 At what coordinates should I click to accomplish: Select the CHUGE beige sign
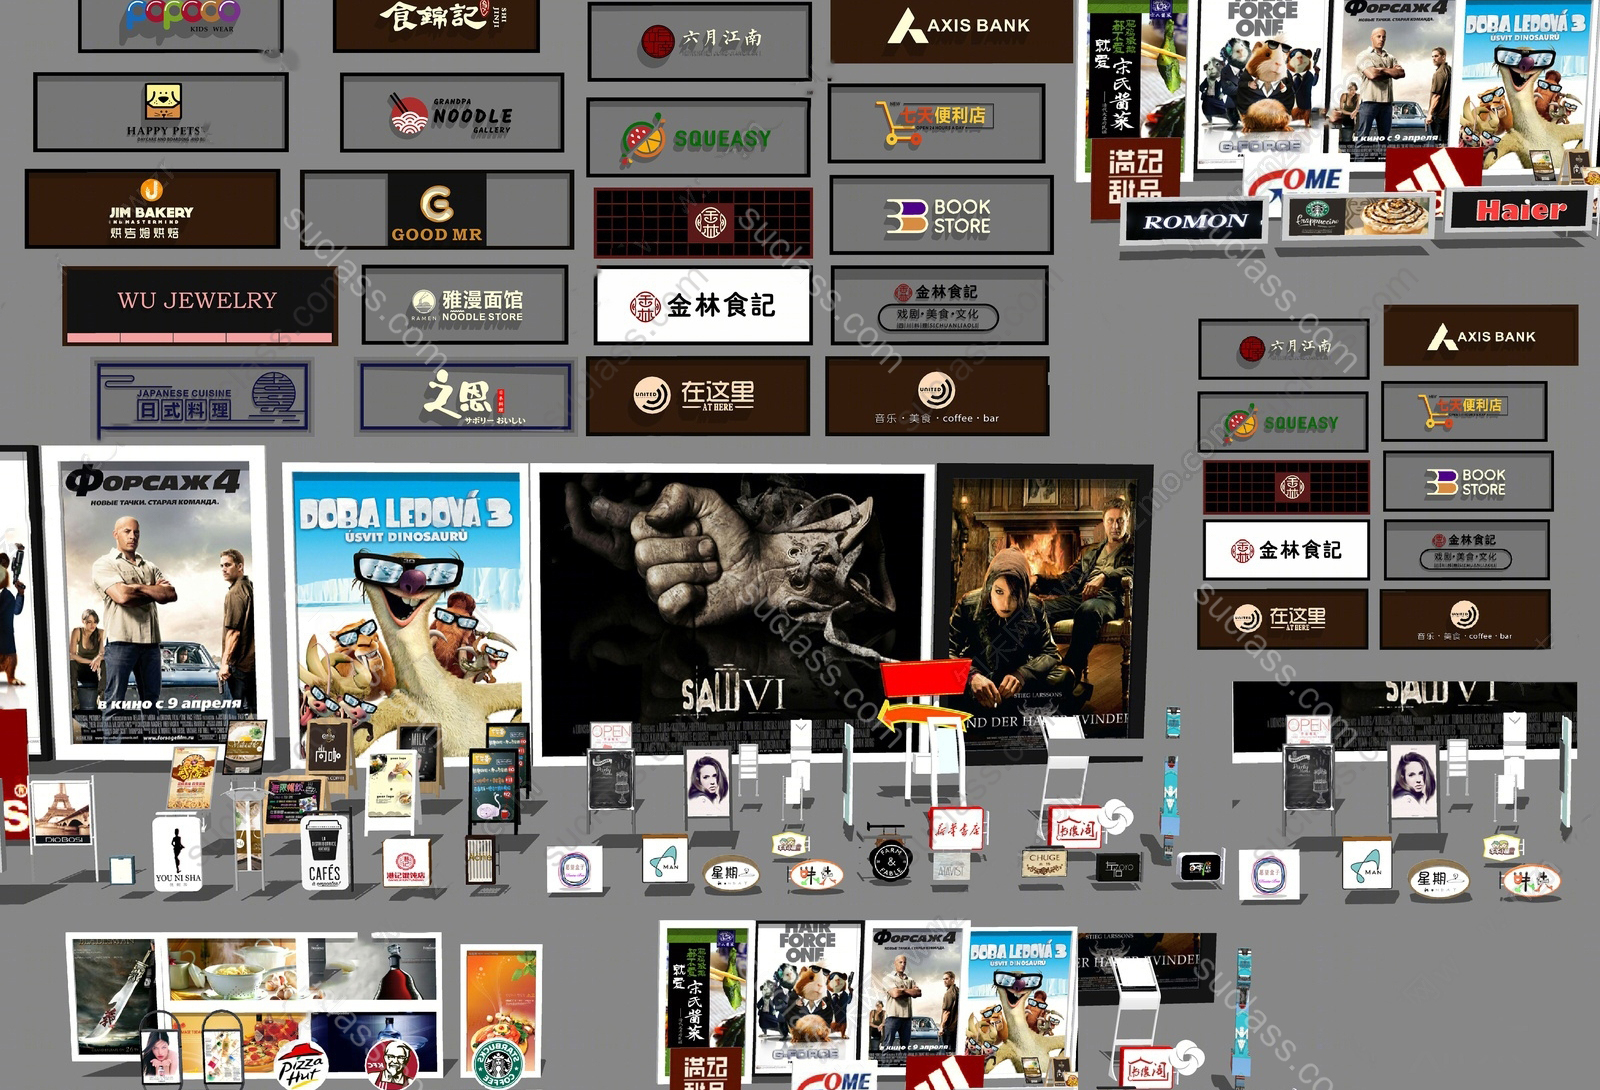click(x=1043, y=864)
